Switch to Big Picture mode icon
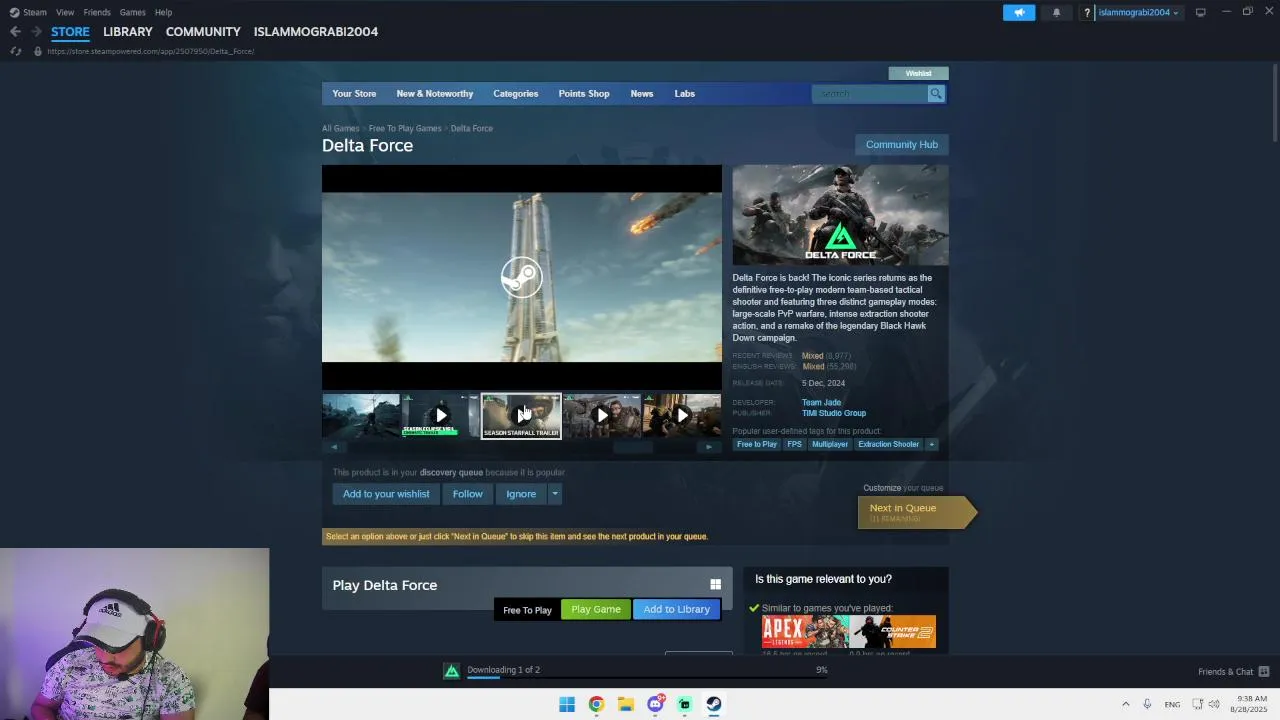 point(1200,12)
